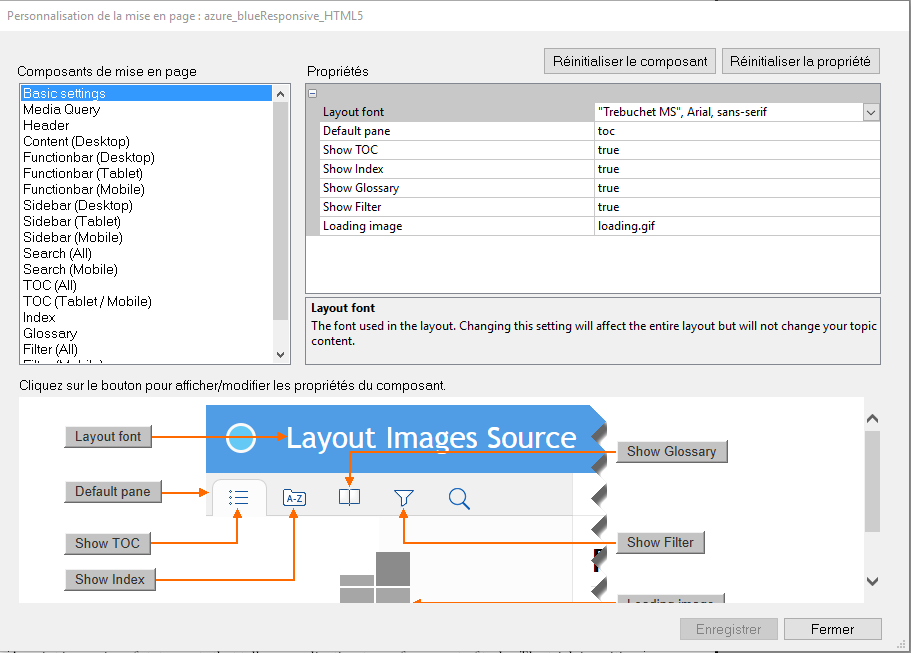Select Sidebar (Desktop) component
Image resolution: width=911 pixels, height=654 pixels.
(78, 205)
